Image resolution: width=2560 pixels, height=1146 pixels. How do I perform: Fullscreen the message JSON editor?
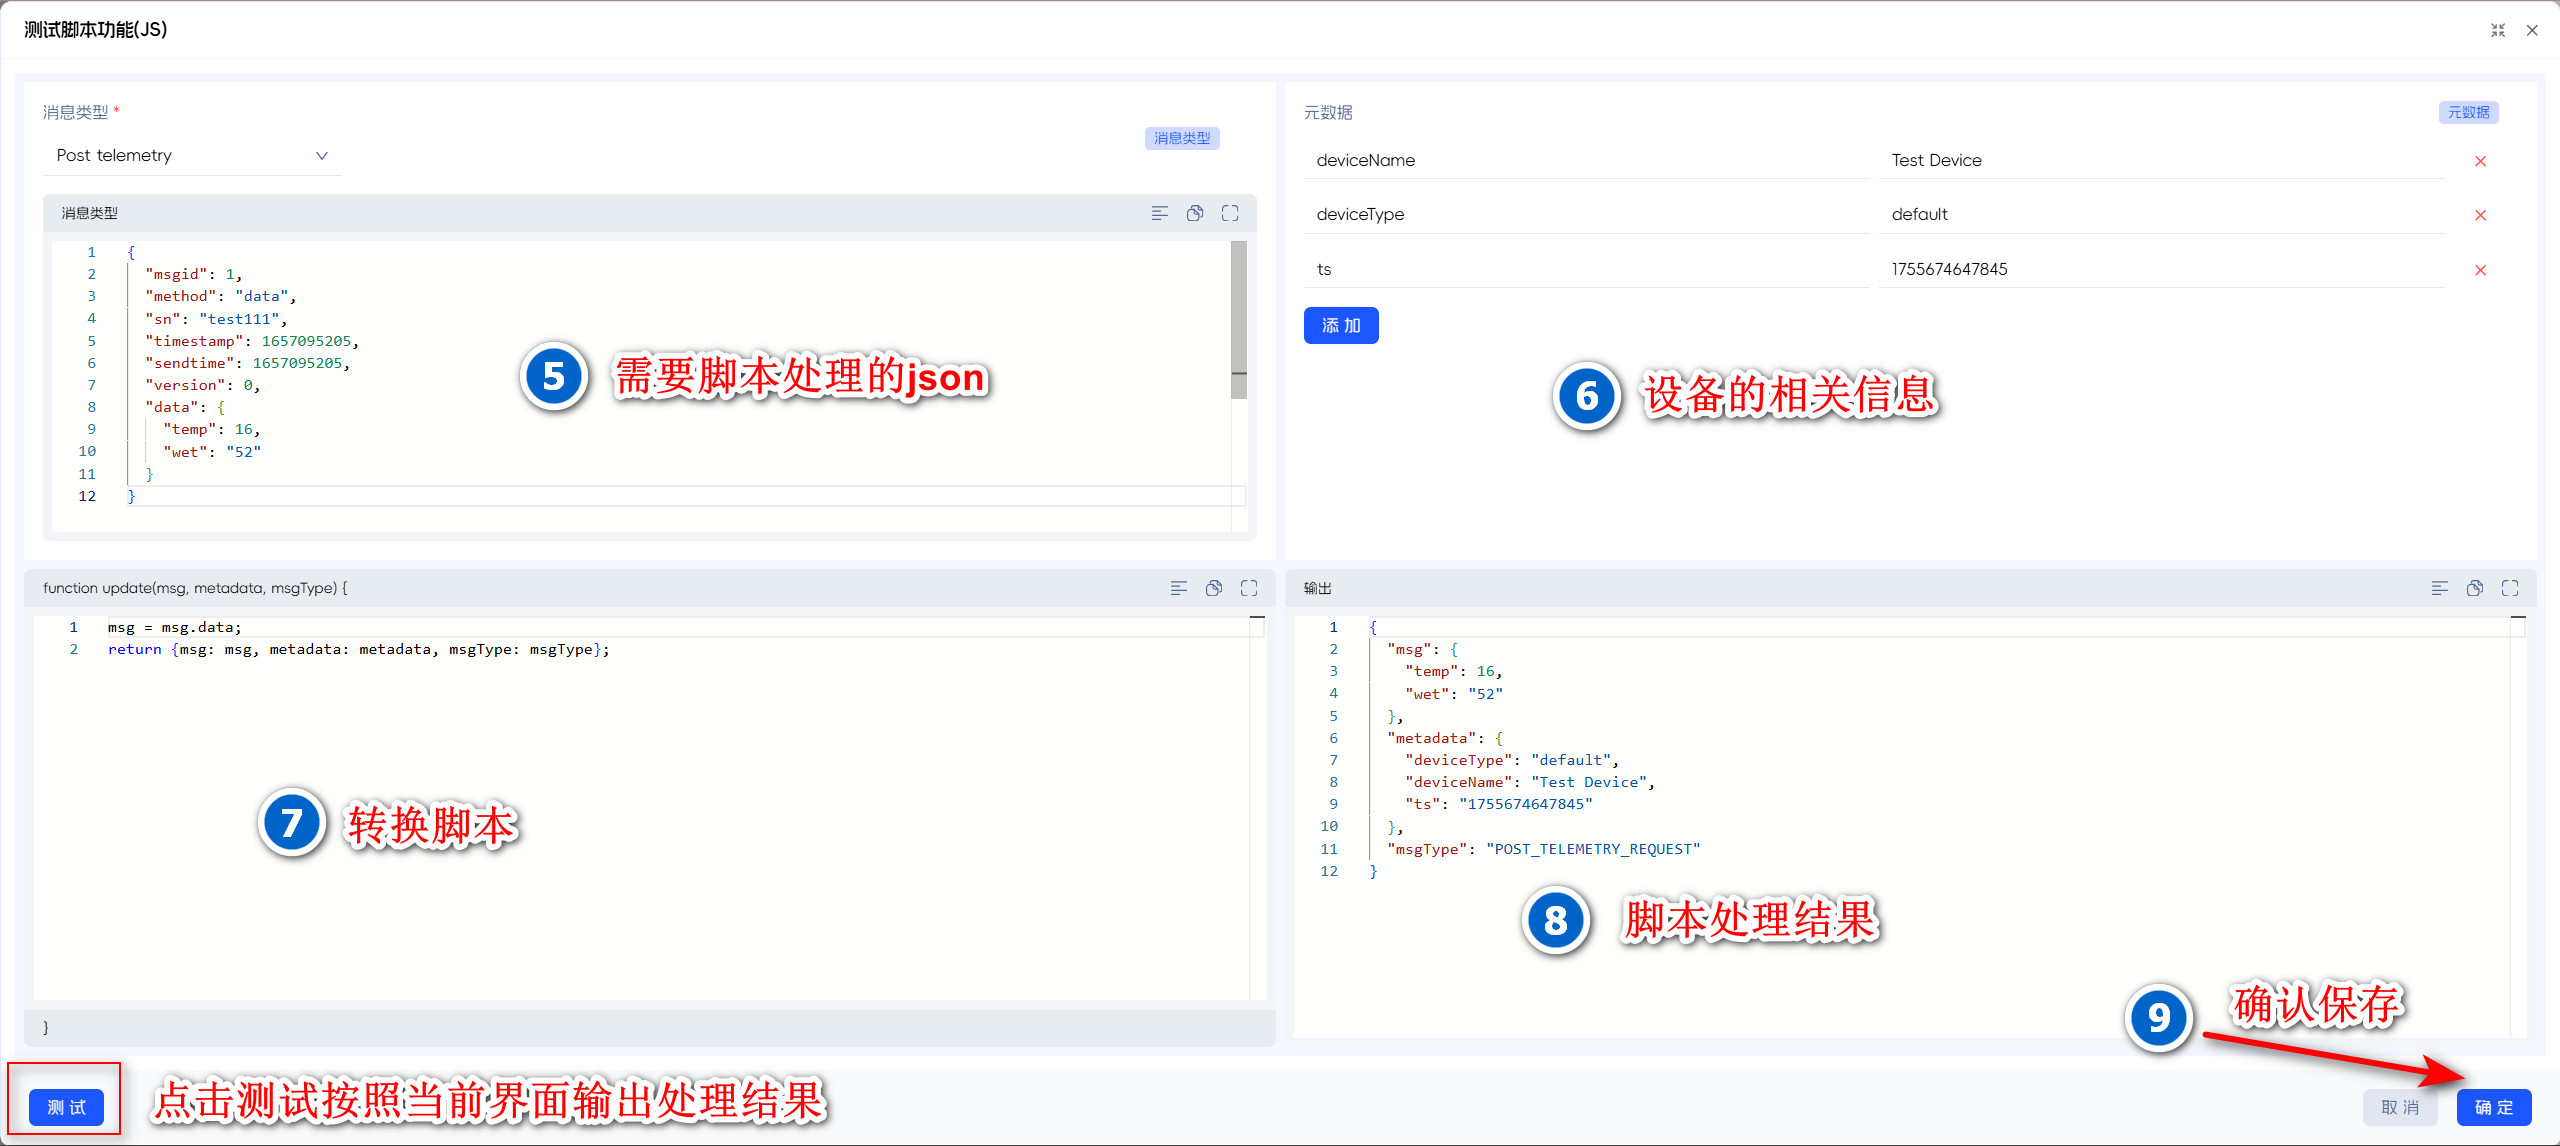tap(1230, 213)
